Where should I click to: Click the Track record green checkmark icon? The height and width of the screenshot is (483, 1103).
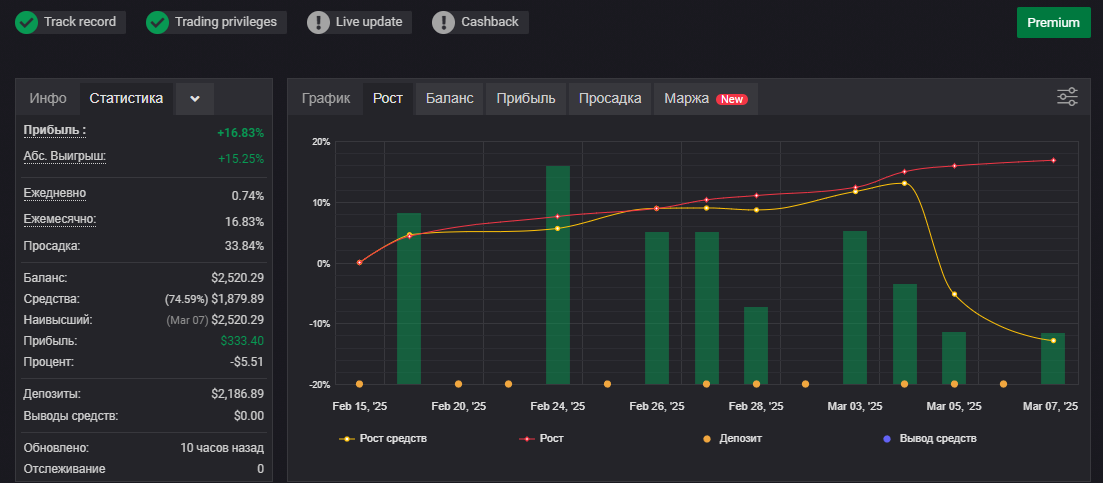click(x=27, y=22)
